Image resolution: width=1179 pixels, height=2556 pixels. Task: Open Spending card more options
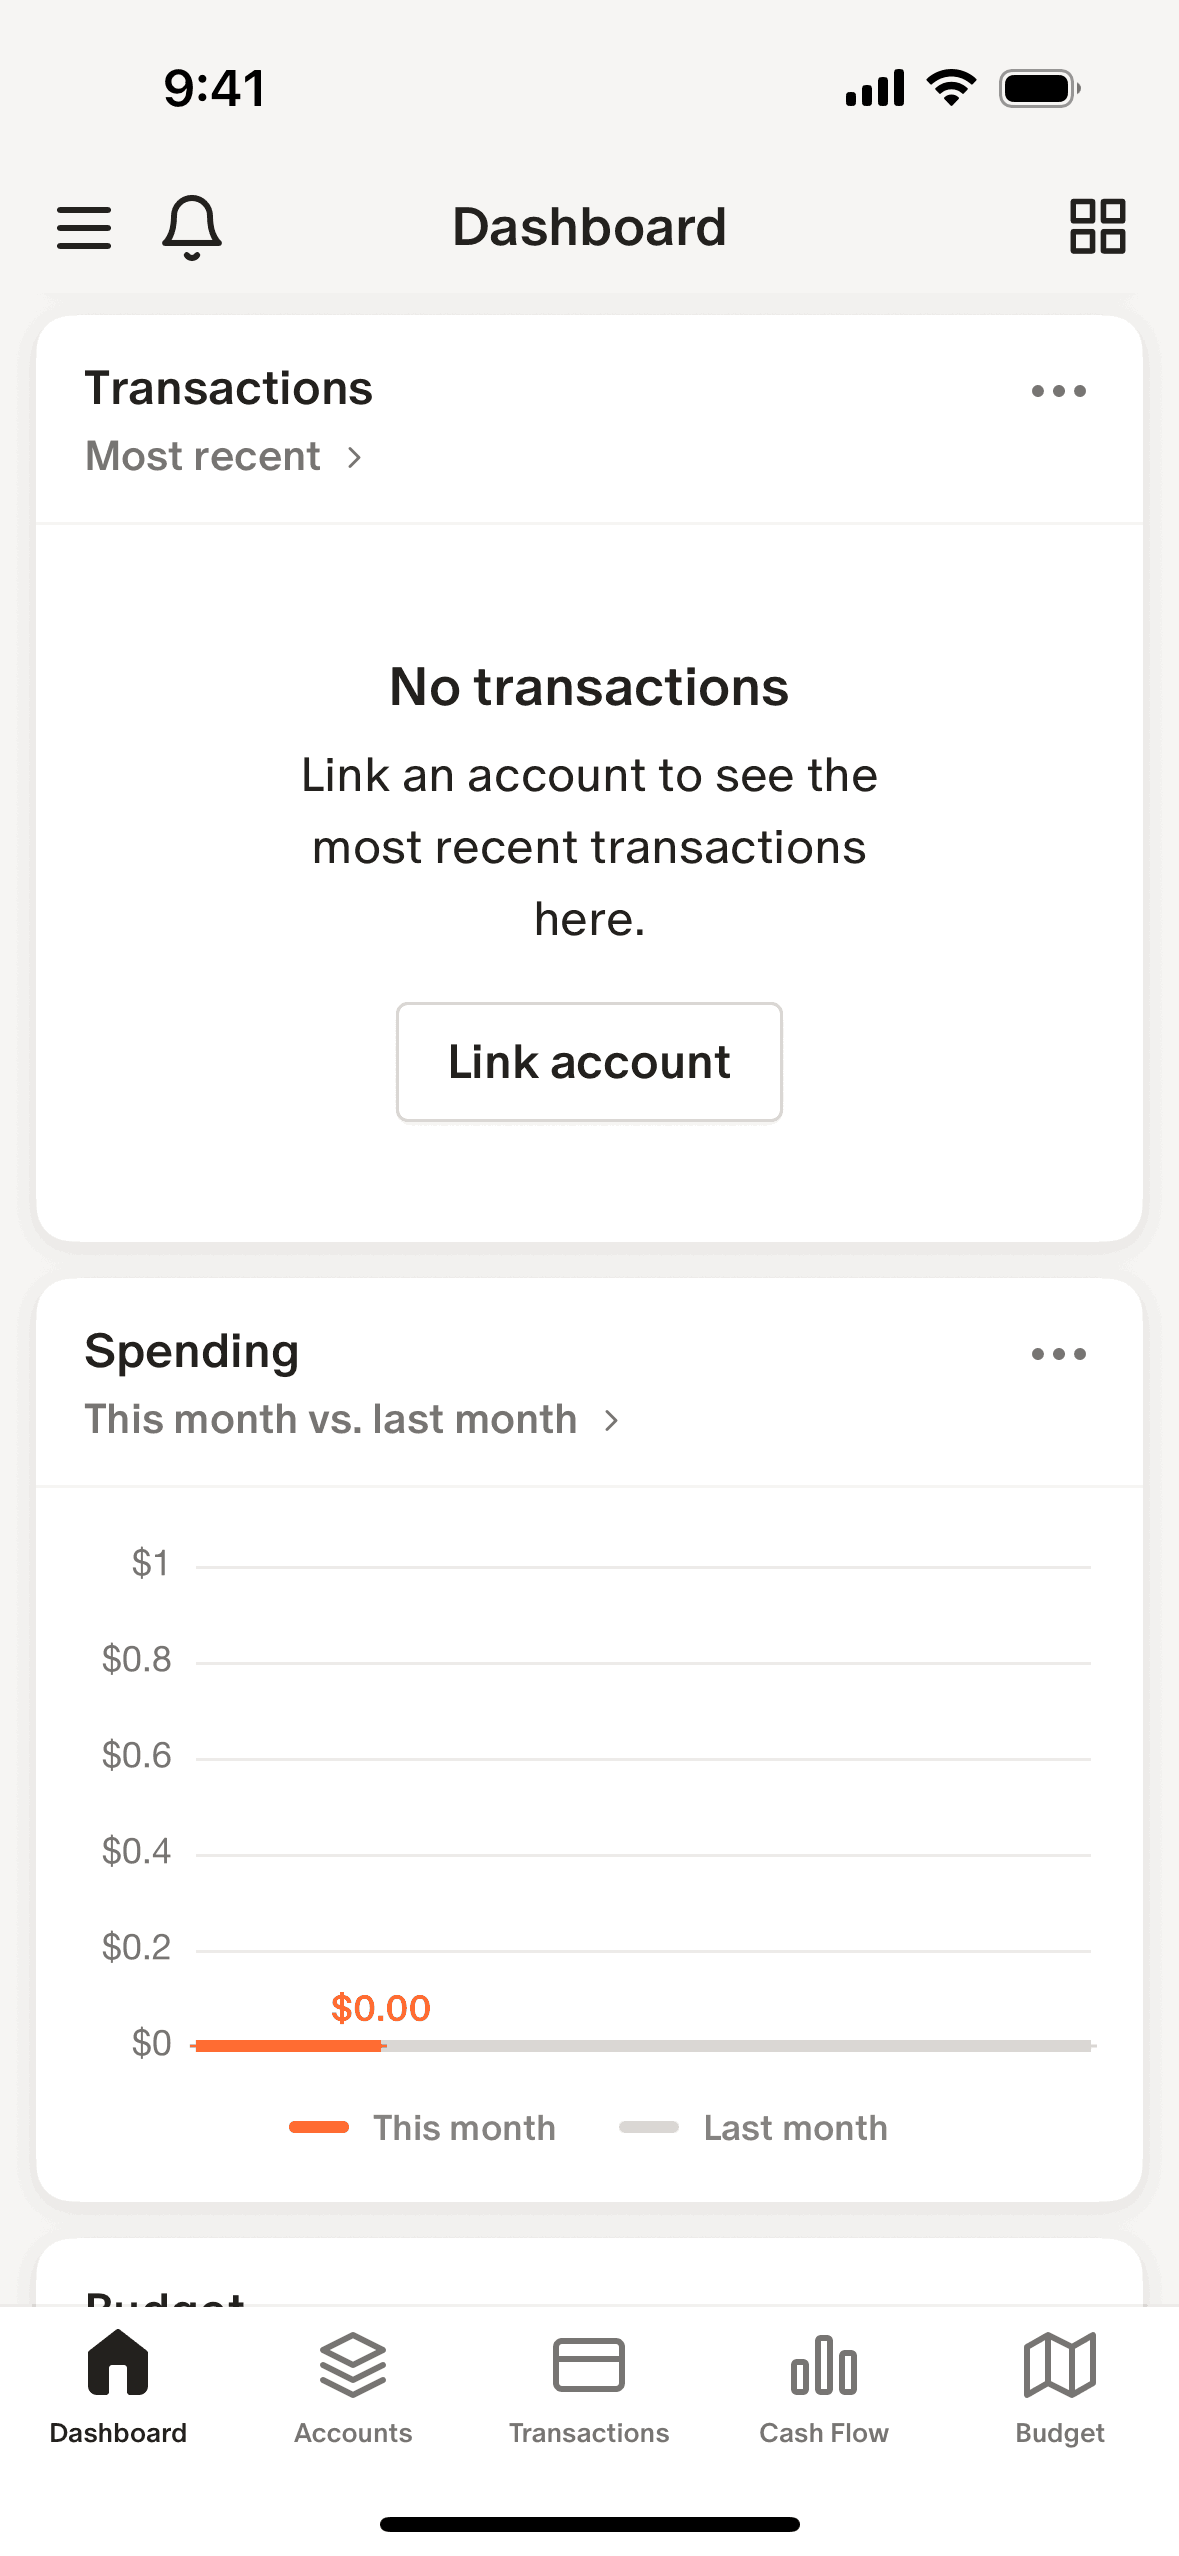click(x=1058, y=1354)
